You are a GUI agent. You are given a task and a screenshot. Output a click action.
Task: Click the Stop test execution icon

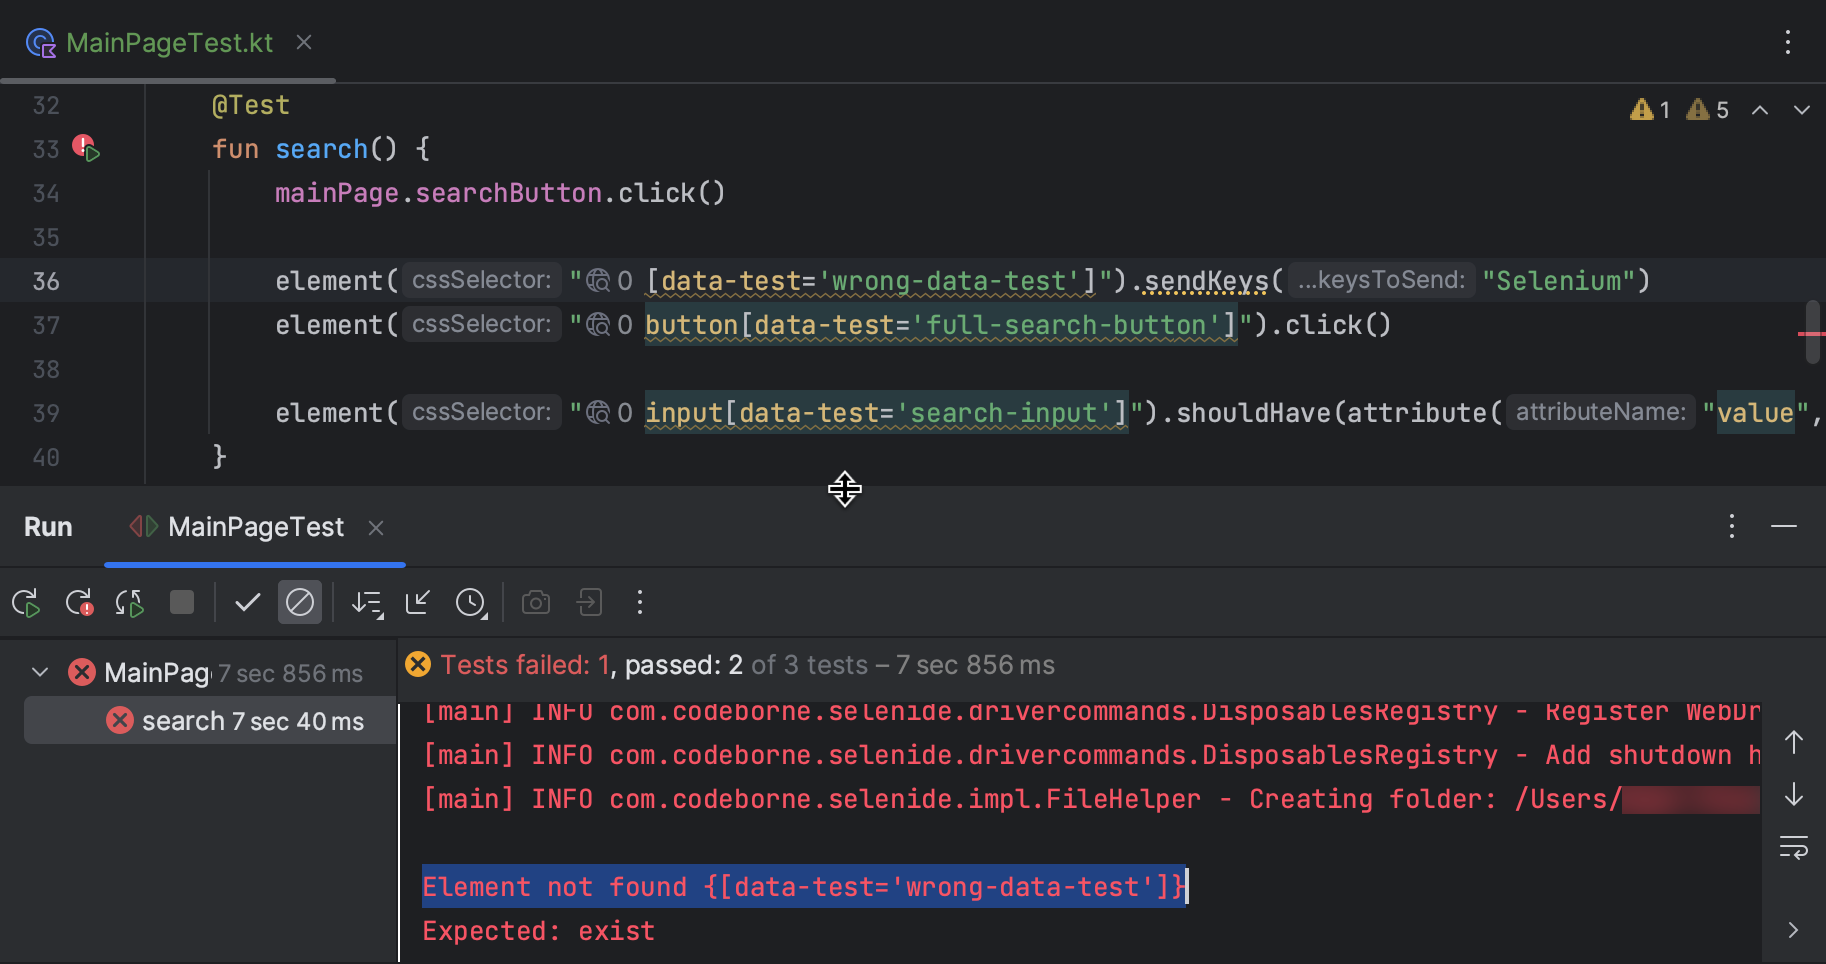(181, 602)
